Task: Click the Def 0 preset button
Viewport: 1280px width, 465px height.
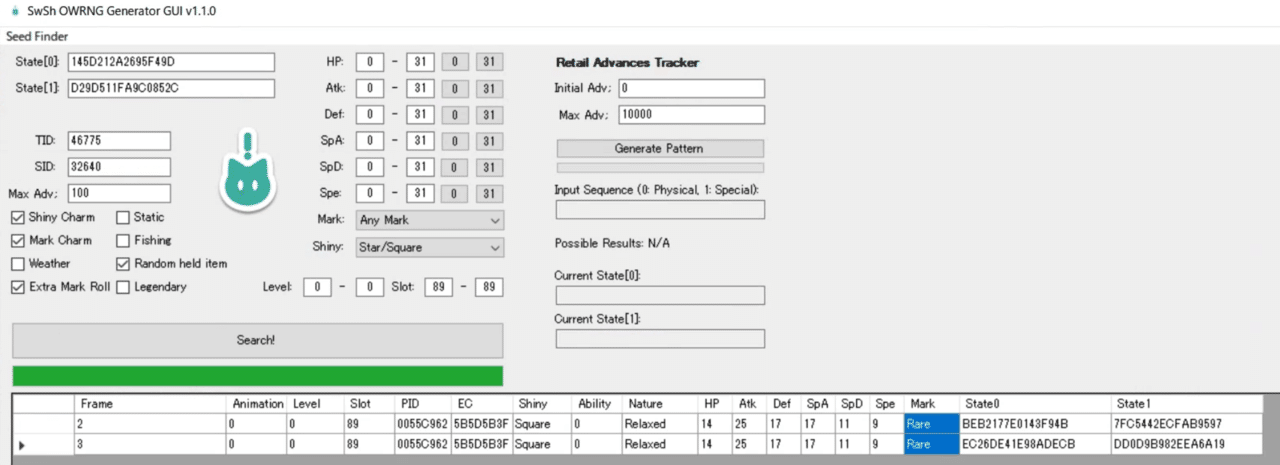Action: pos(454,114)
